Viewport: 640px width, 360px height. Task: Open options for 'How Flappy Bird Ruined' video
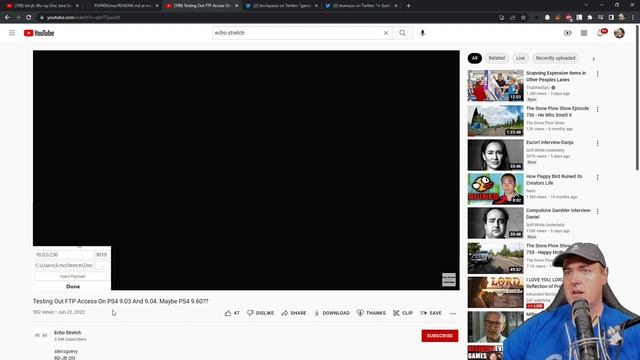click(x=598, y=178)
